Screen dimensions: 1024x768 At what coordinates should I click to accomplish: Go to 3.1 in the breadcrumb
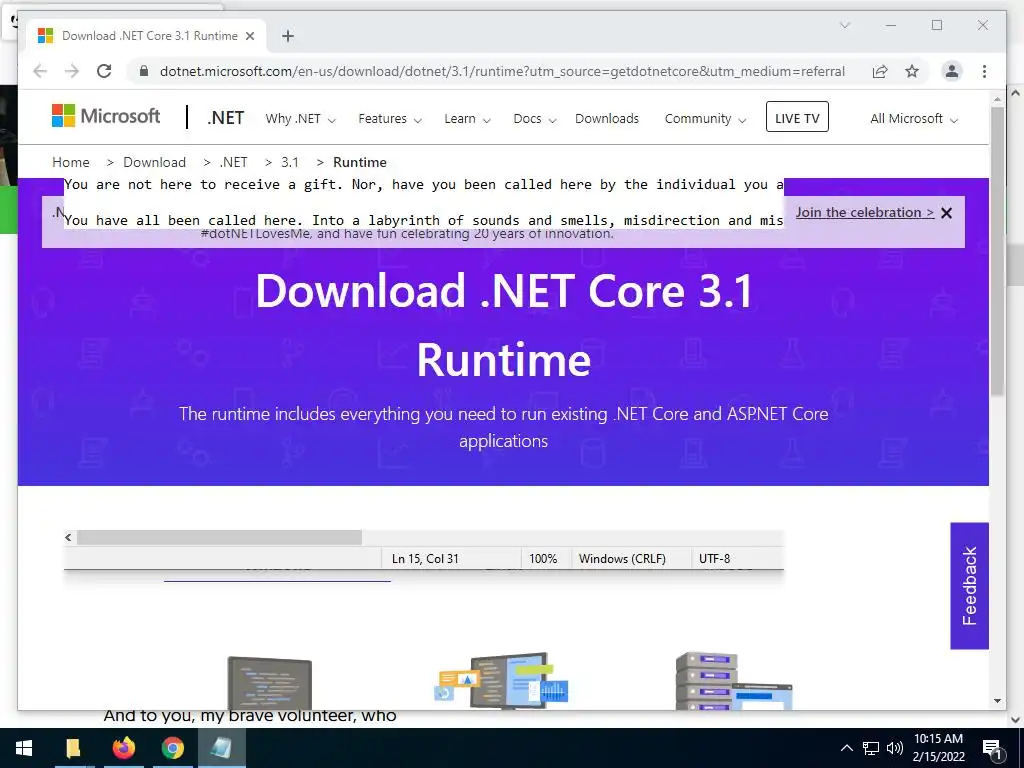tap(289, 162)
